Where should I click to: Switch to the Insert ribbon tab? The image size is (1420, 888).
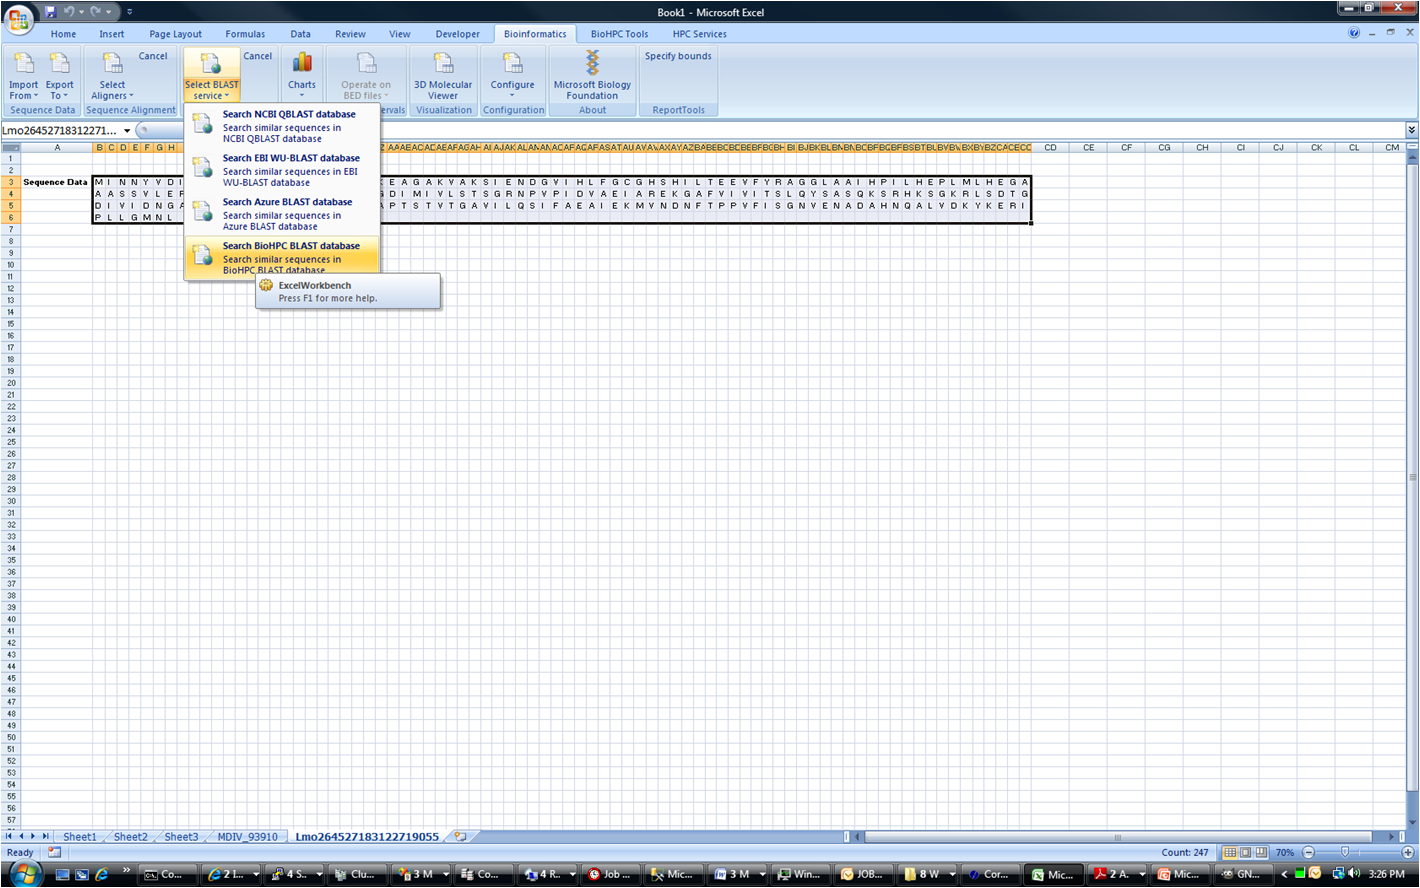tap(112, 34)
